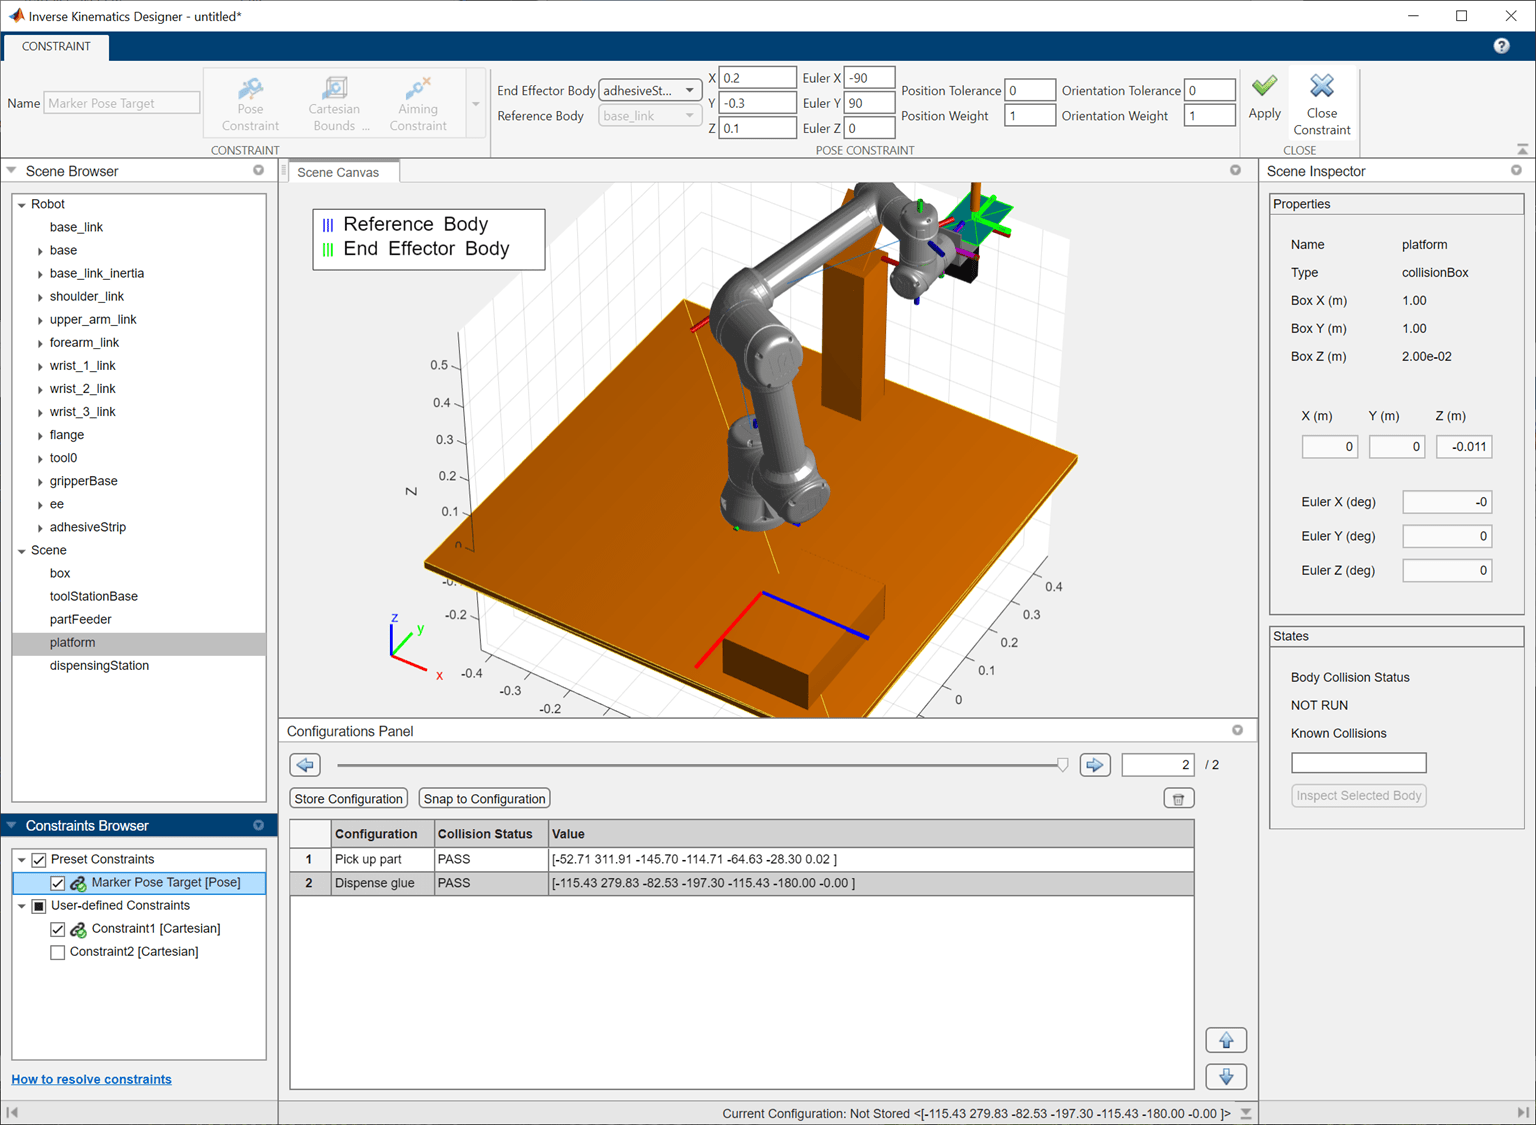
Task: Click the Close Constraint X icon
Action: click(1321, 87)
